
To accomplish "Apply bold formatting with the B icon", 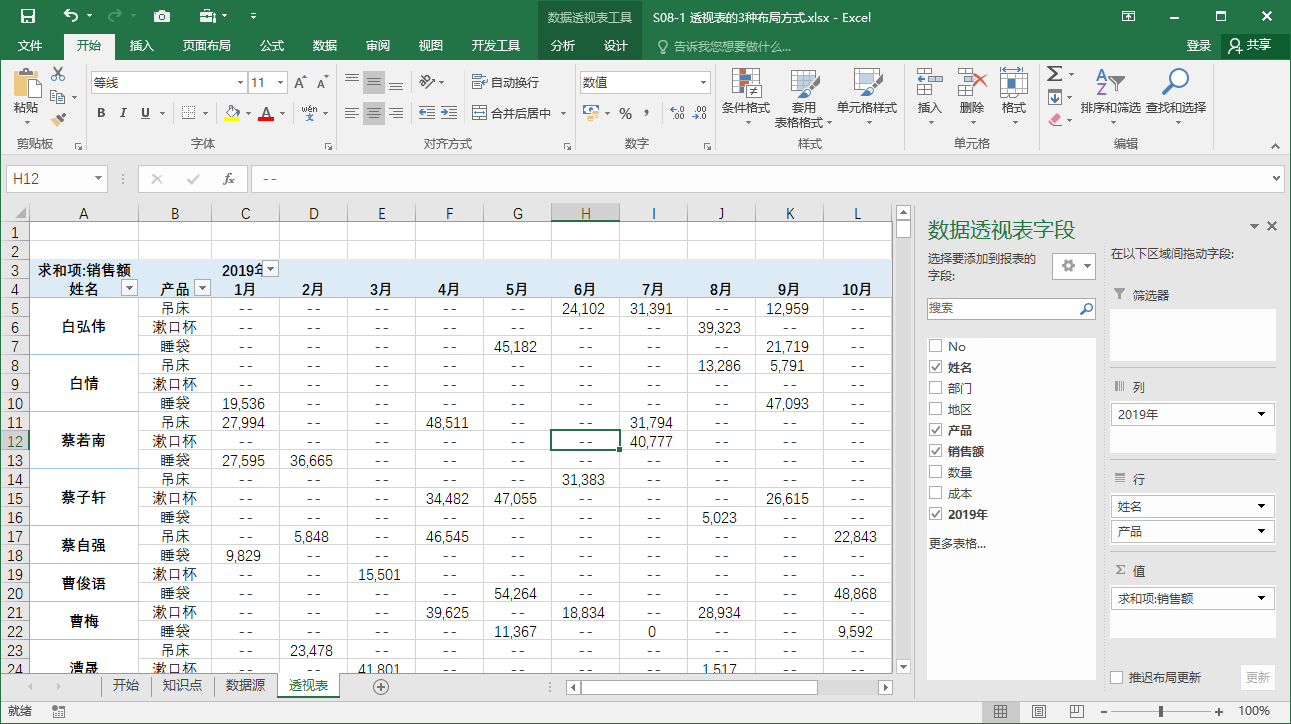I will tap(100, 113).
